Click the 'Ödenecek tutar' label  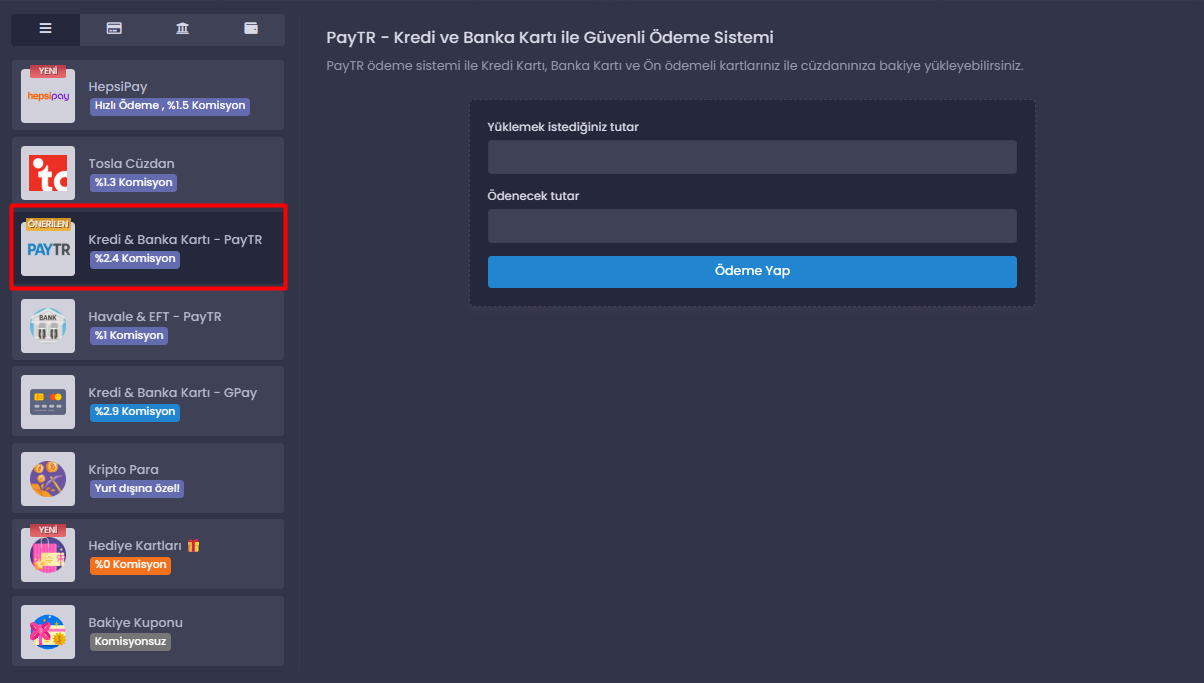pos(533,196)
